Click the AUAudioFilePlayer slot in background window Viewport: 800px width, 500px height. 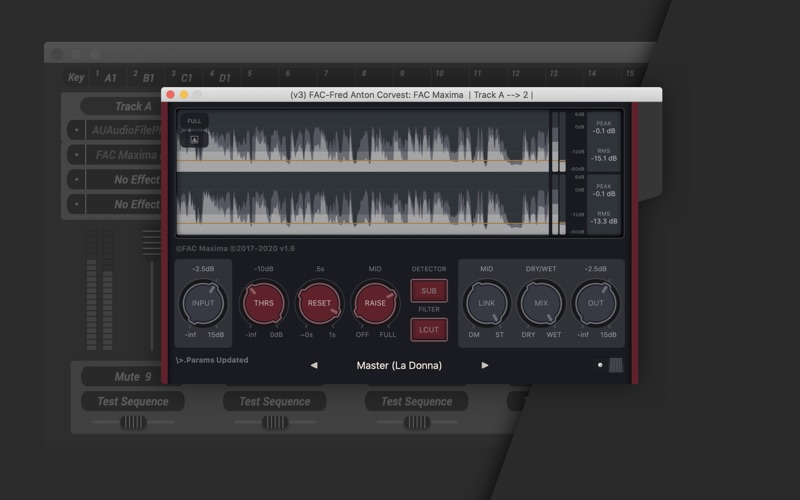click(123, 130)
